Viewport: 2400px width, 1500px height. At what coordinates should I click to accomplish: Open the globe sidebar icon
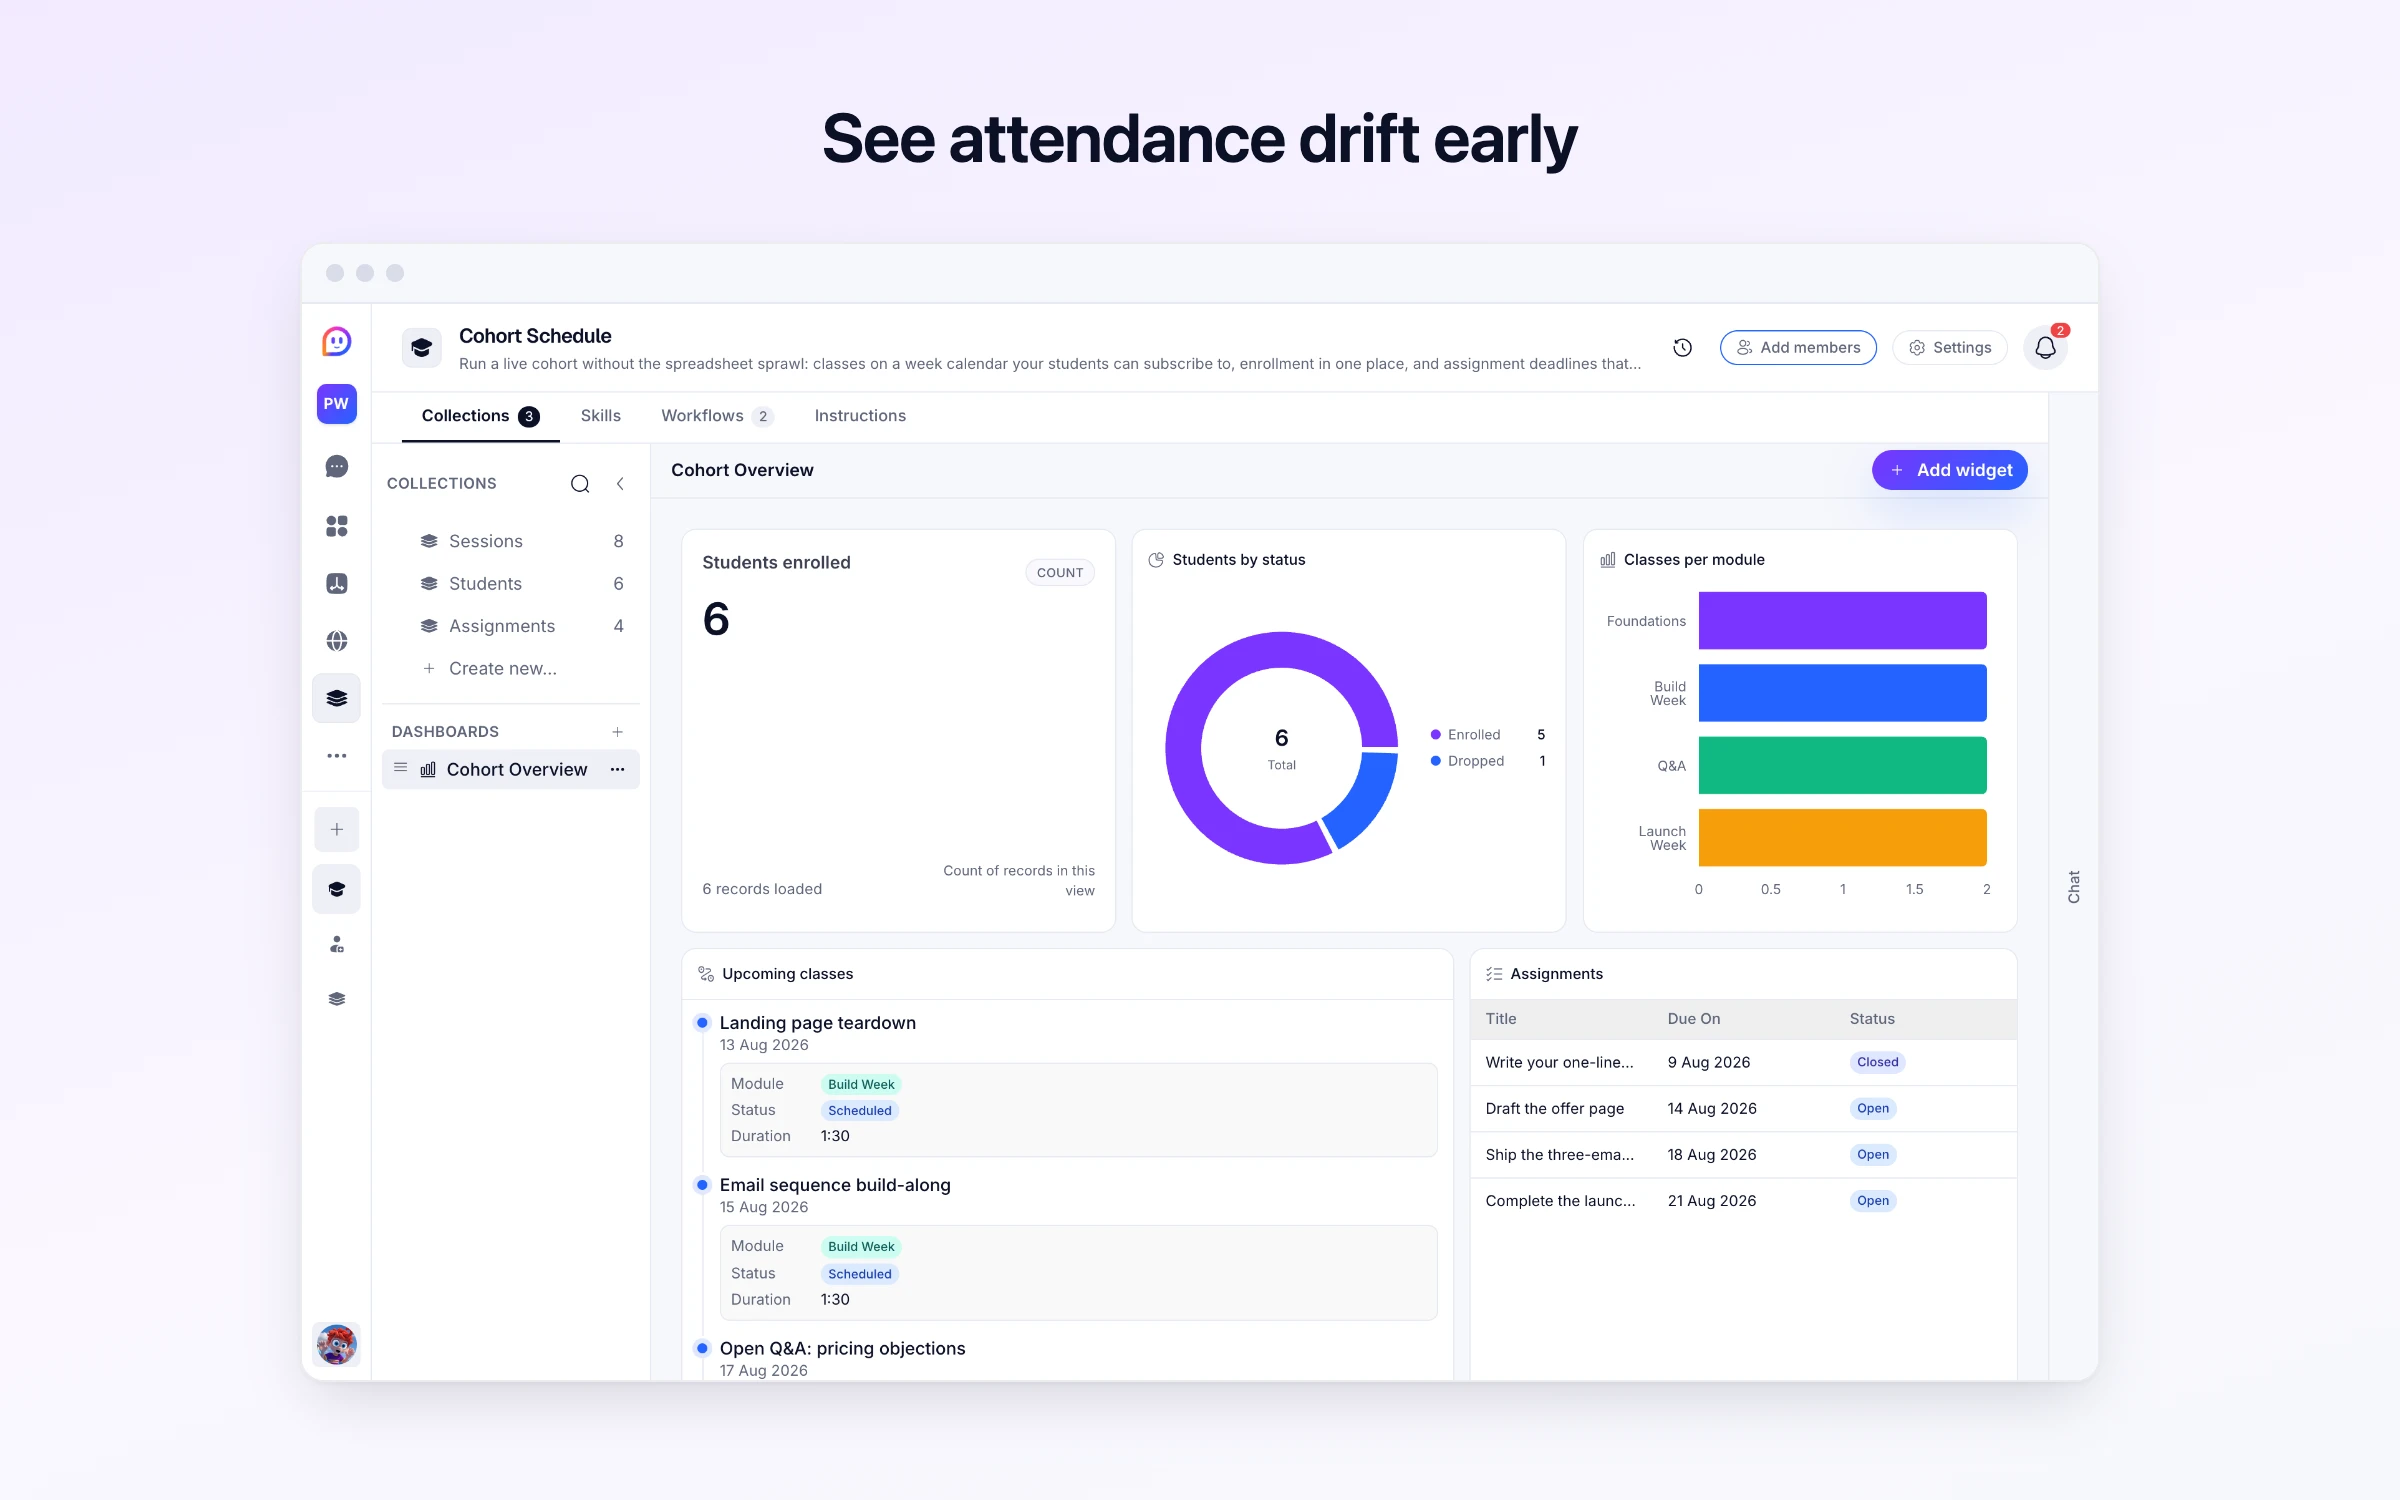336,641
